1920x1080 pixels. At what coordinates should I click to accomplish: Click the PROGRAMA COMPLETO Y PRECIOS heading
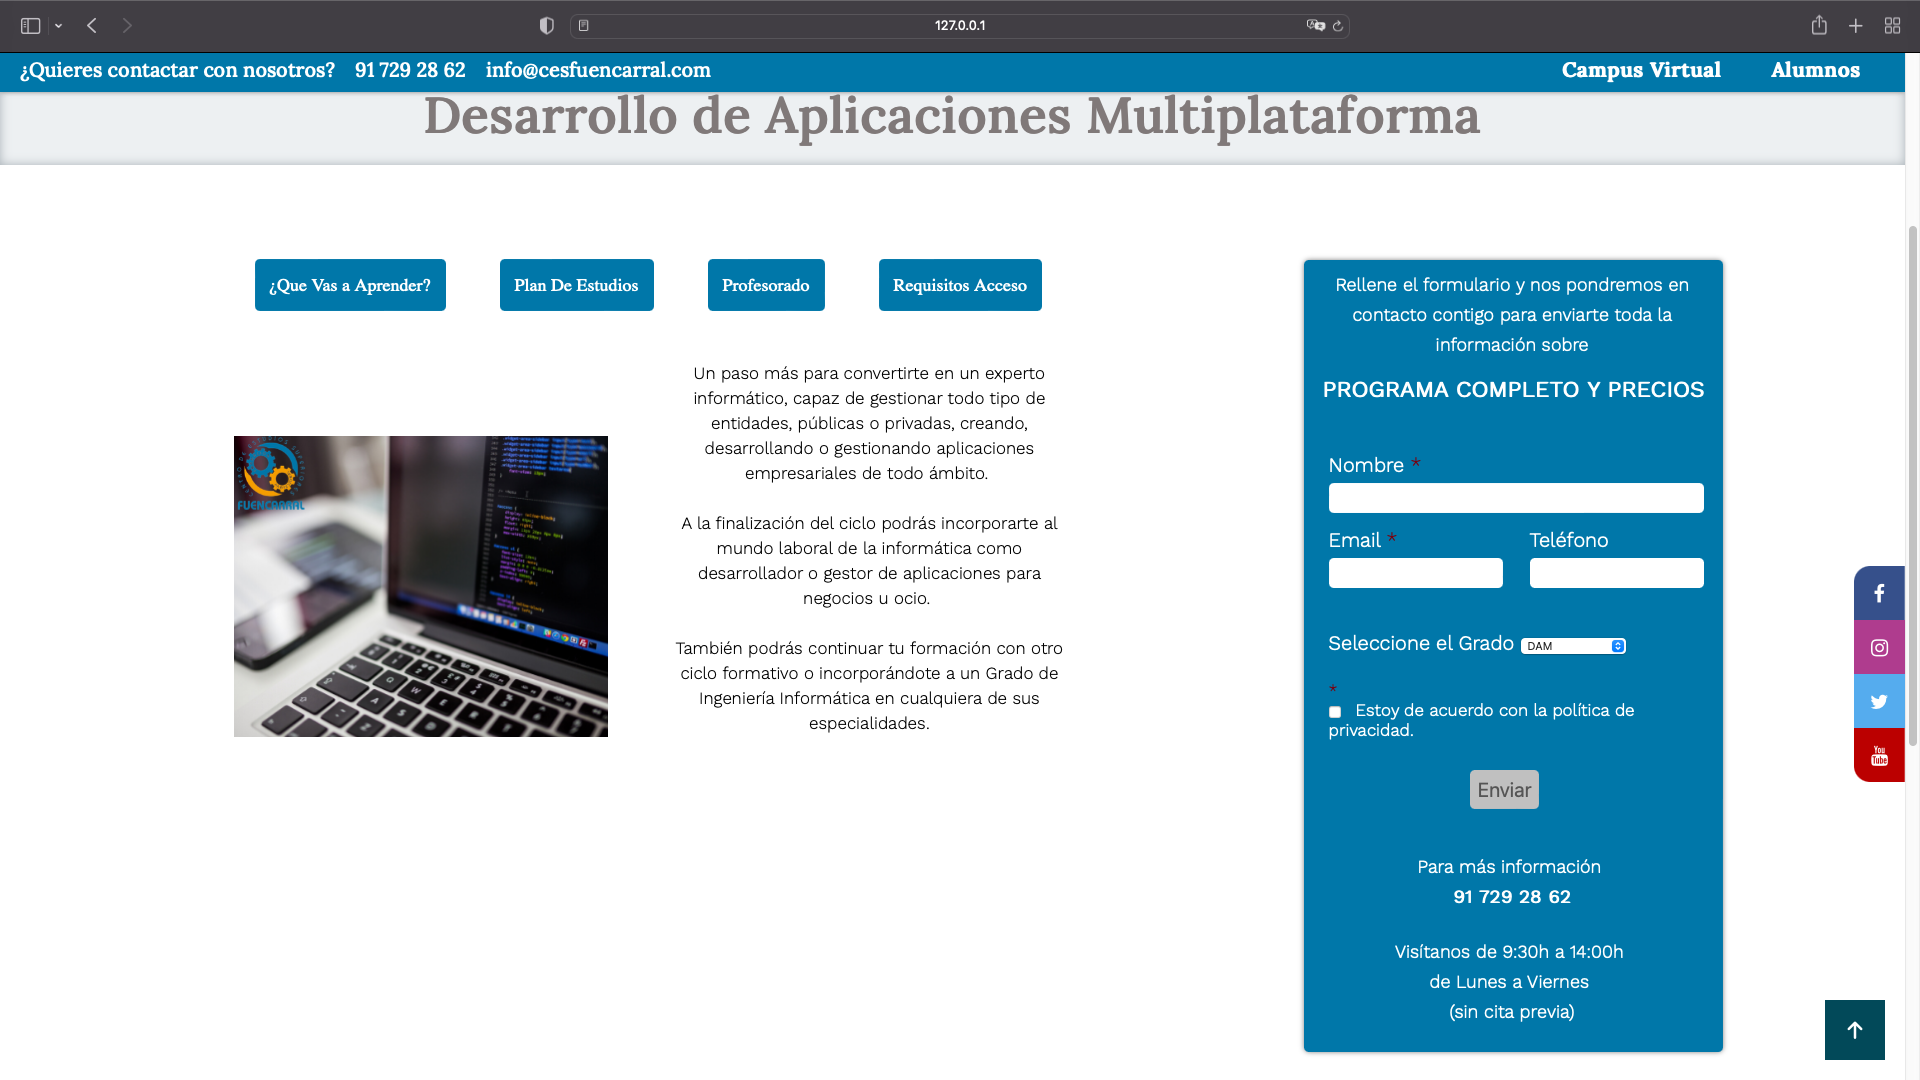point(1513,390)
